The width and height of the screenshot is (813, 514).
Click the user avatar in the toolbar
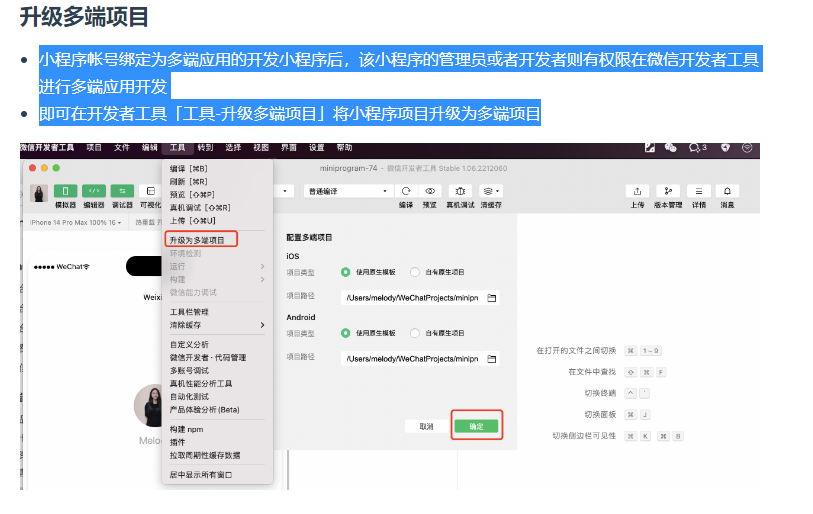(39, 193)
